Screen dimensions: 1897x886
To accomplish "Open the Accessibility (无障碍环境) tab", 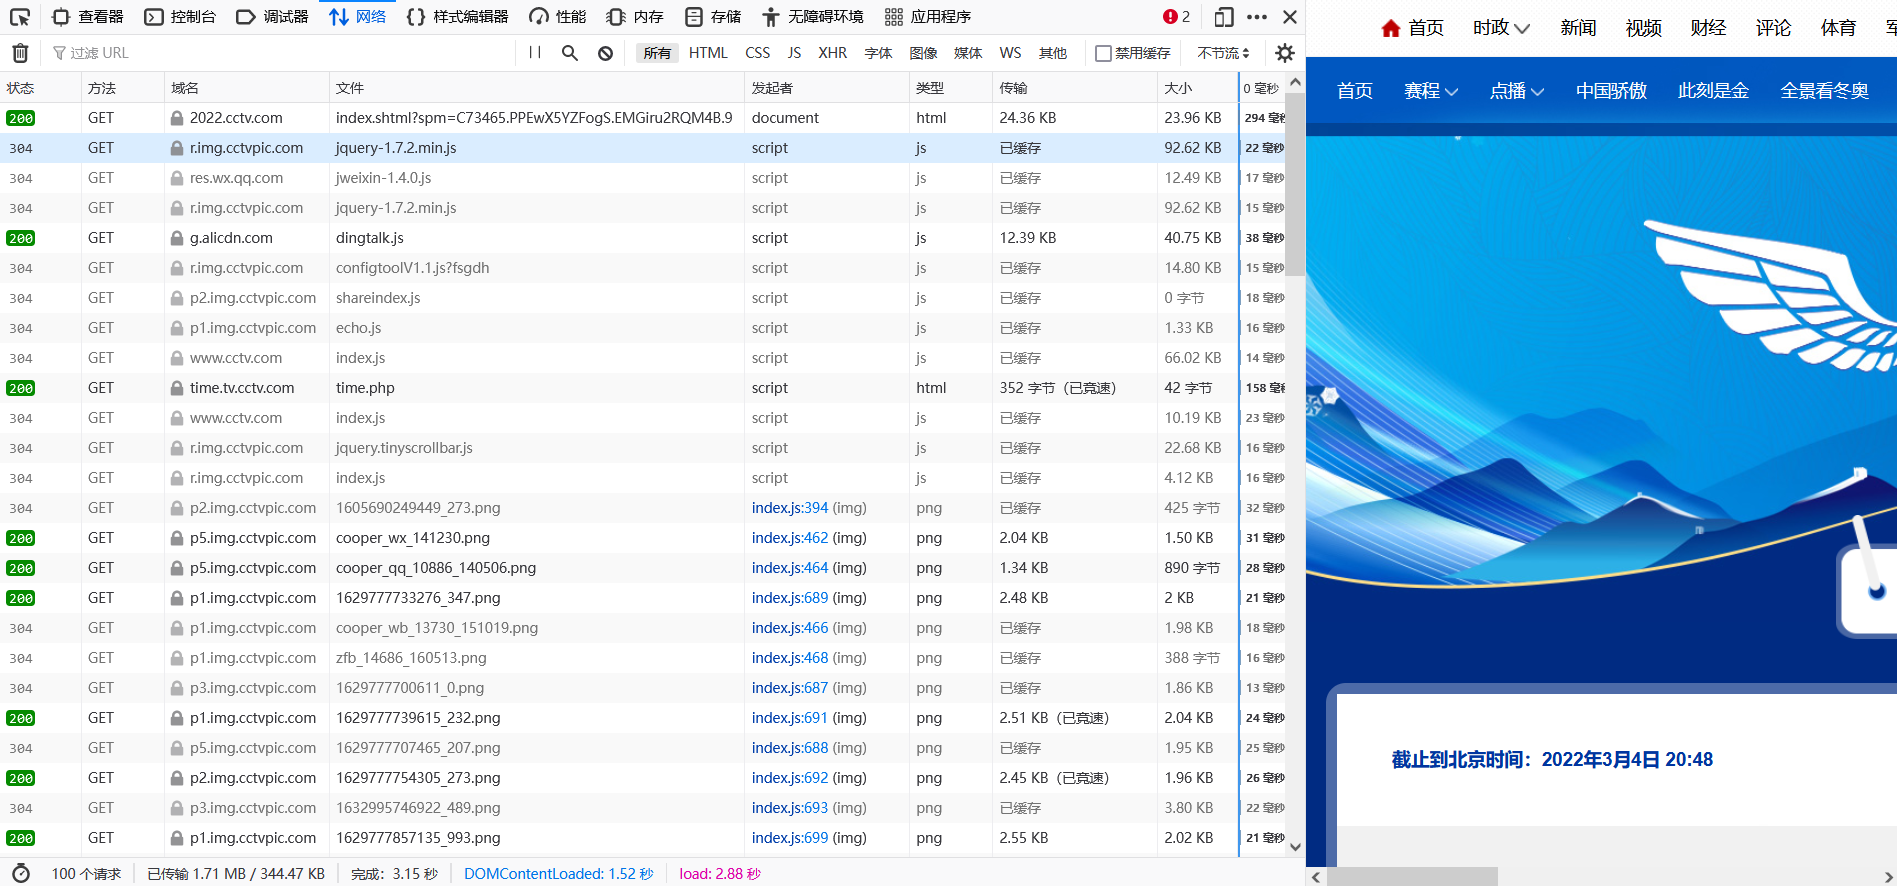I will (x=812, y=17).
